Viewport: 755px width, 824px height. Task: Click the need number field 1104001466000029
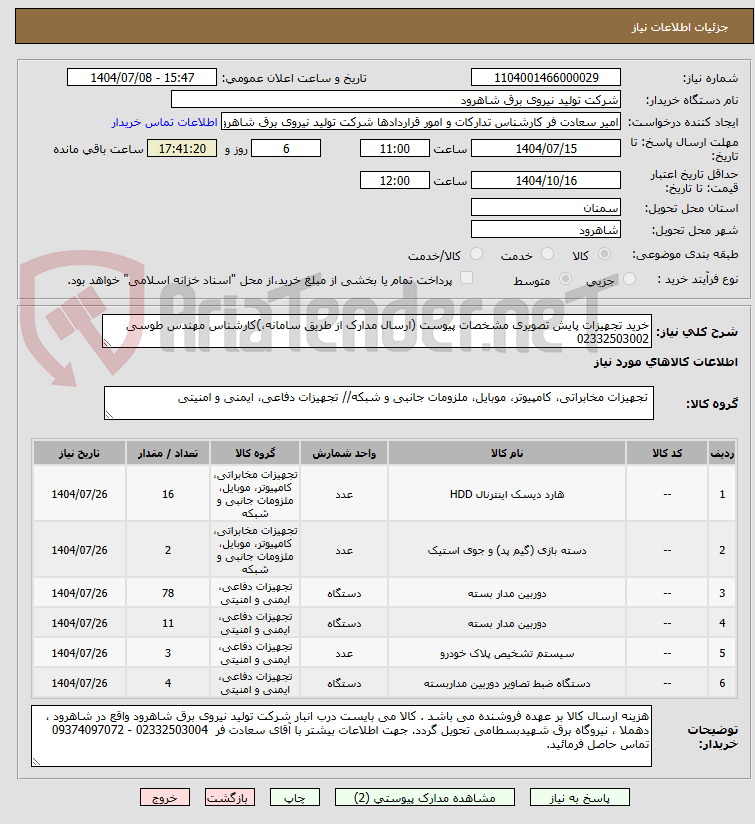point(546,77)
